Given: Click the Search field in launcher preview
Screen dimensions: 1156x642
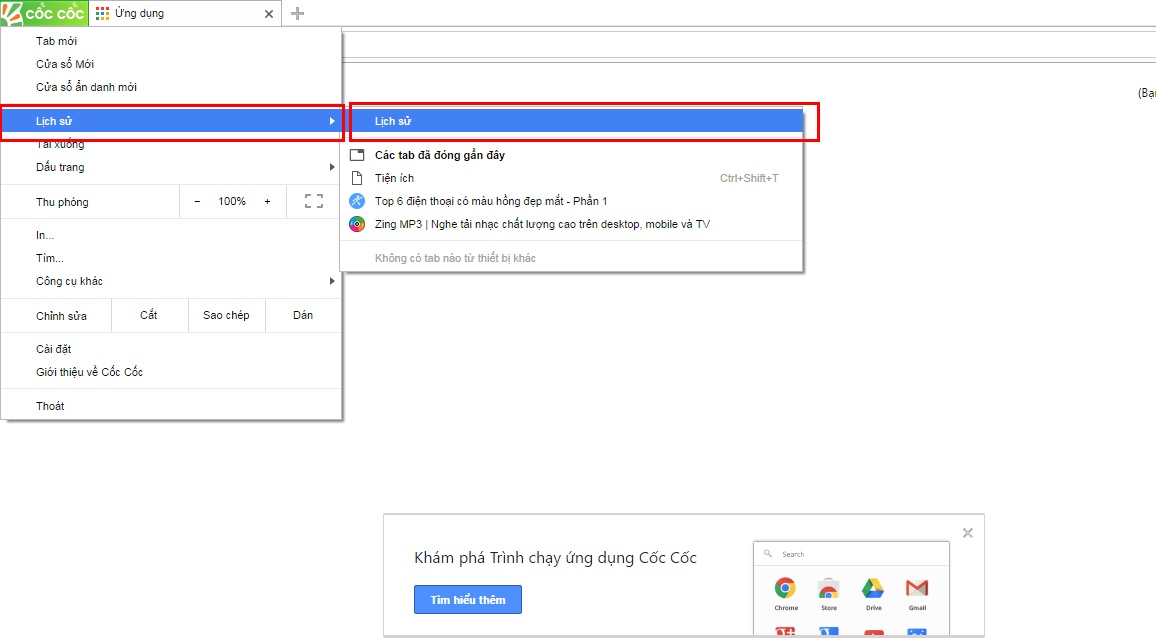Looking at the screenshot, I should pyautogui.click(x=850, y=554).
